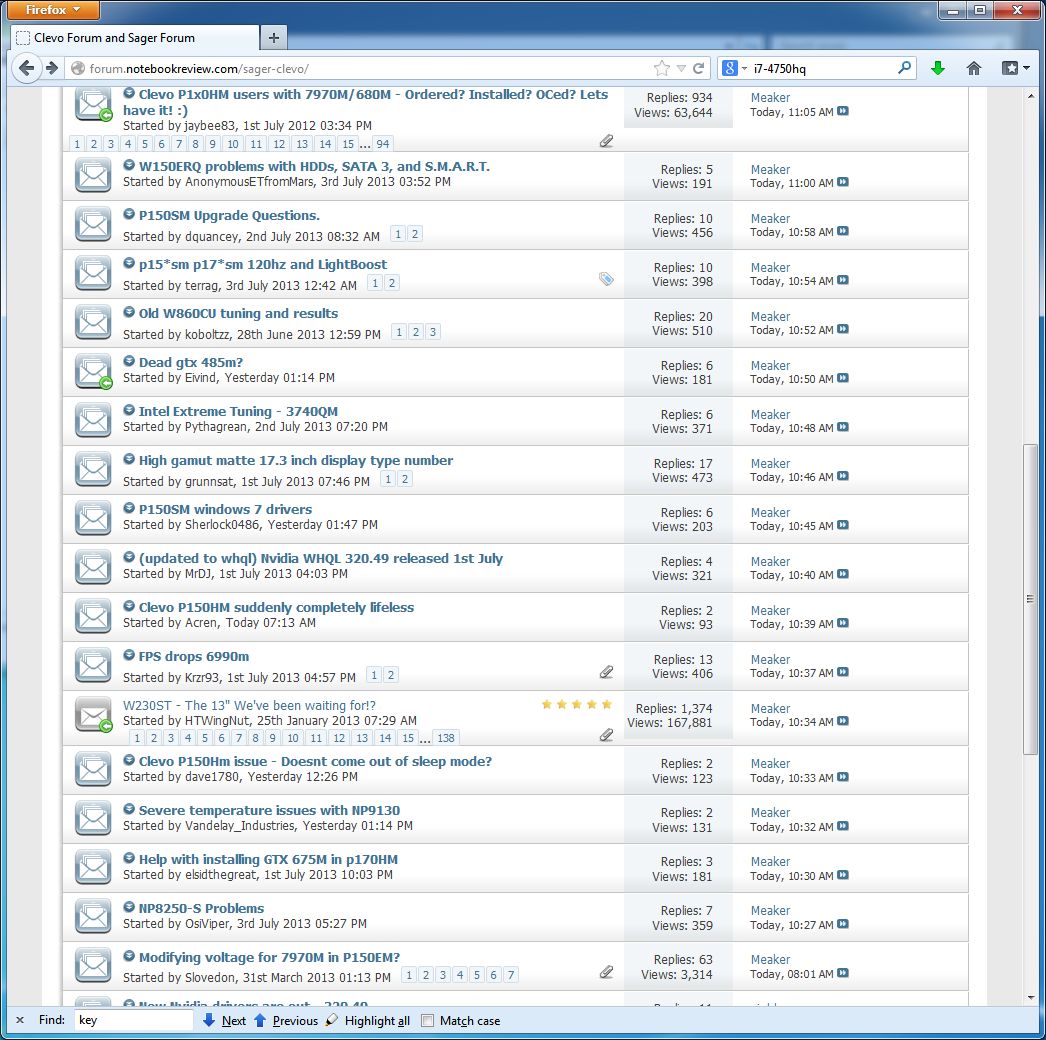This screenshot has height=1040, width=1046.
Task: Click thread status icon for NP8250-S Problems
Action: click(93, 917)
